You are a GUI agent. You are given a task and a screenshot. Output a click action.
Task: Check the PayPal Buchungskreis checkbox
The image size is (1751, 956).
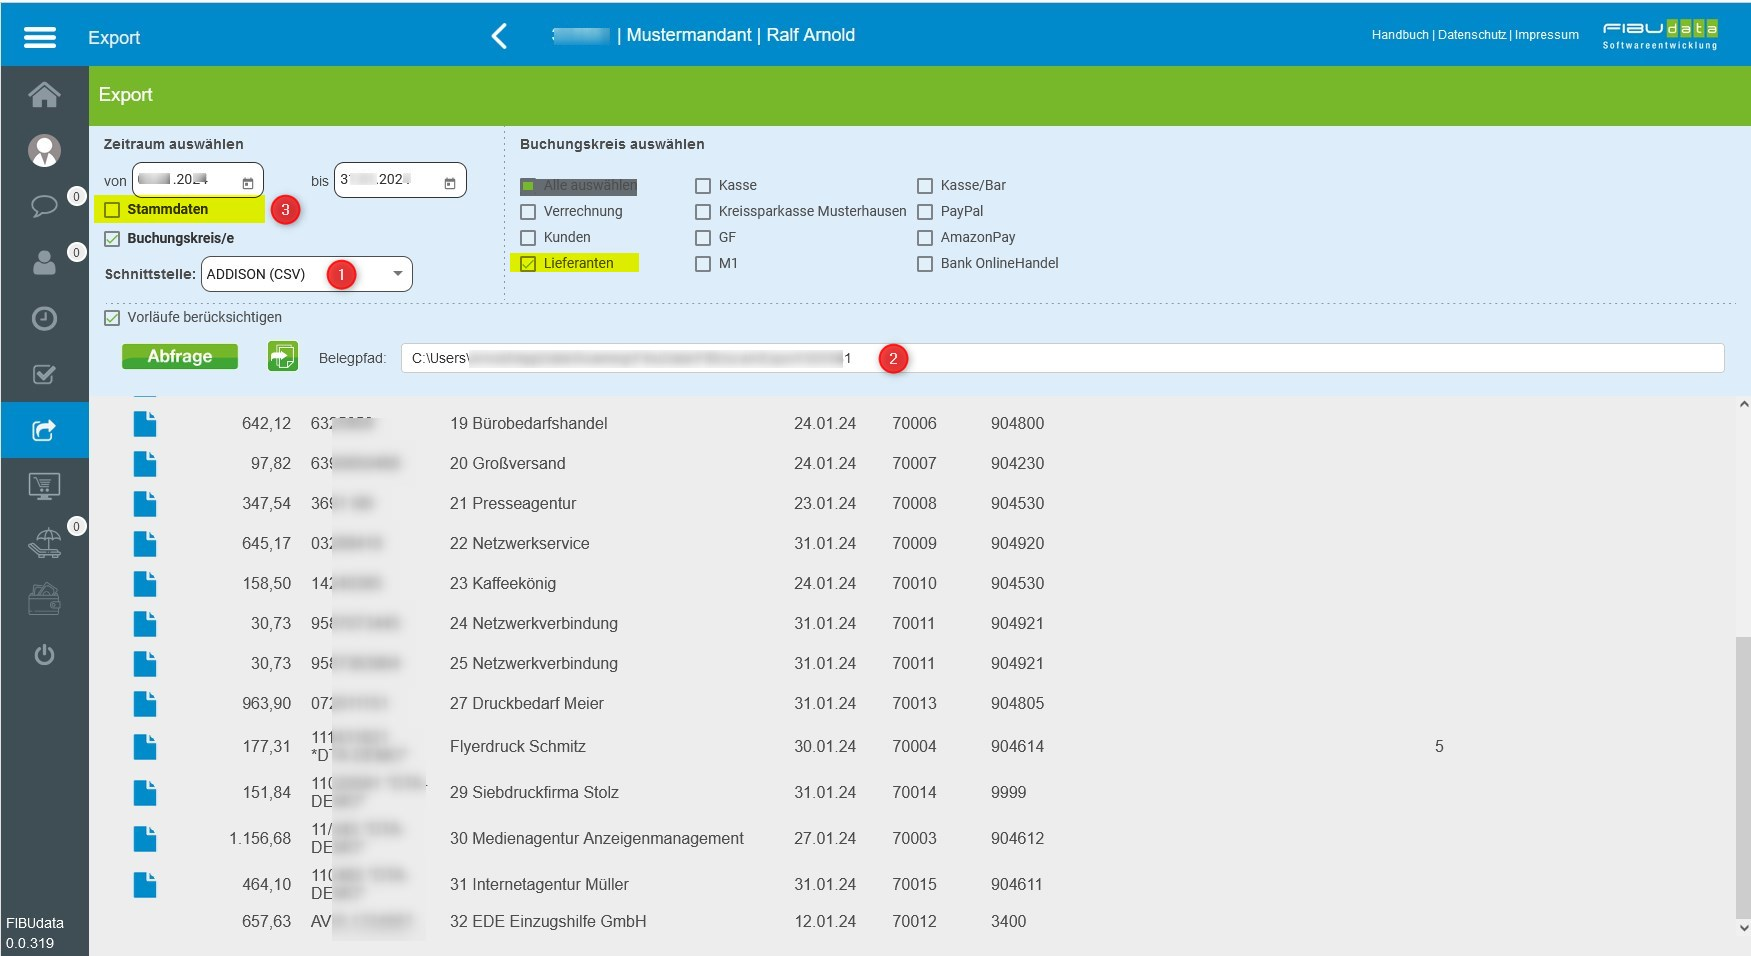coord(925,212)
